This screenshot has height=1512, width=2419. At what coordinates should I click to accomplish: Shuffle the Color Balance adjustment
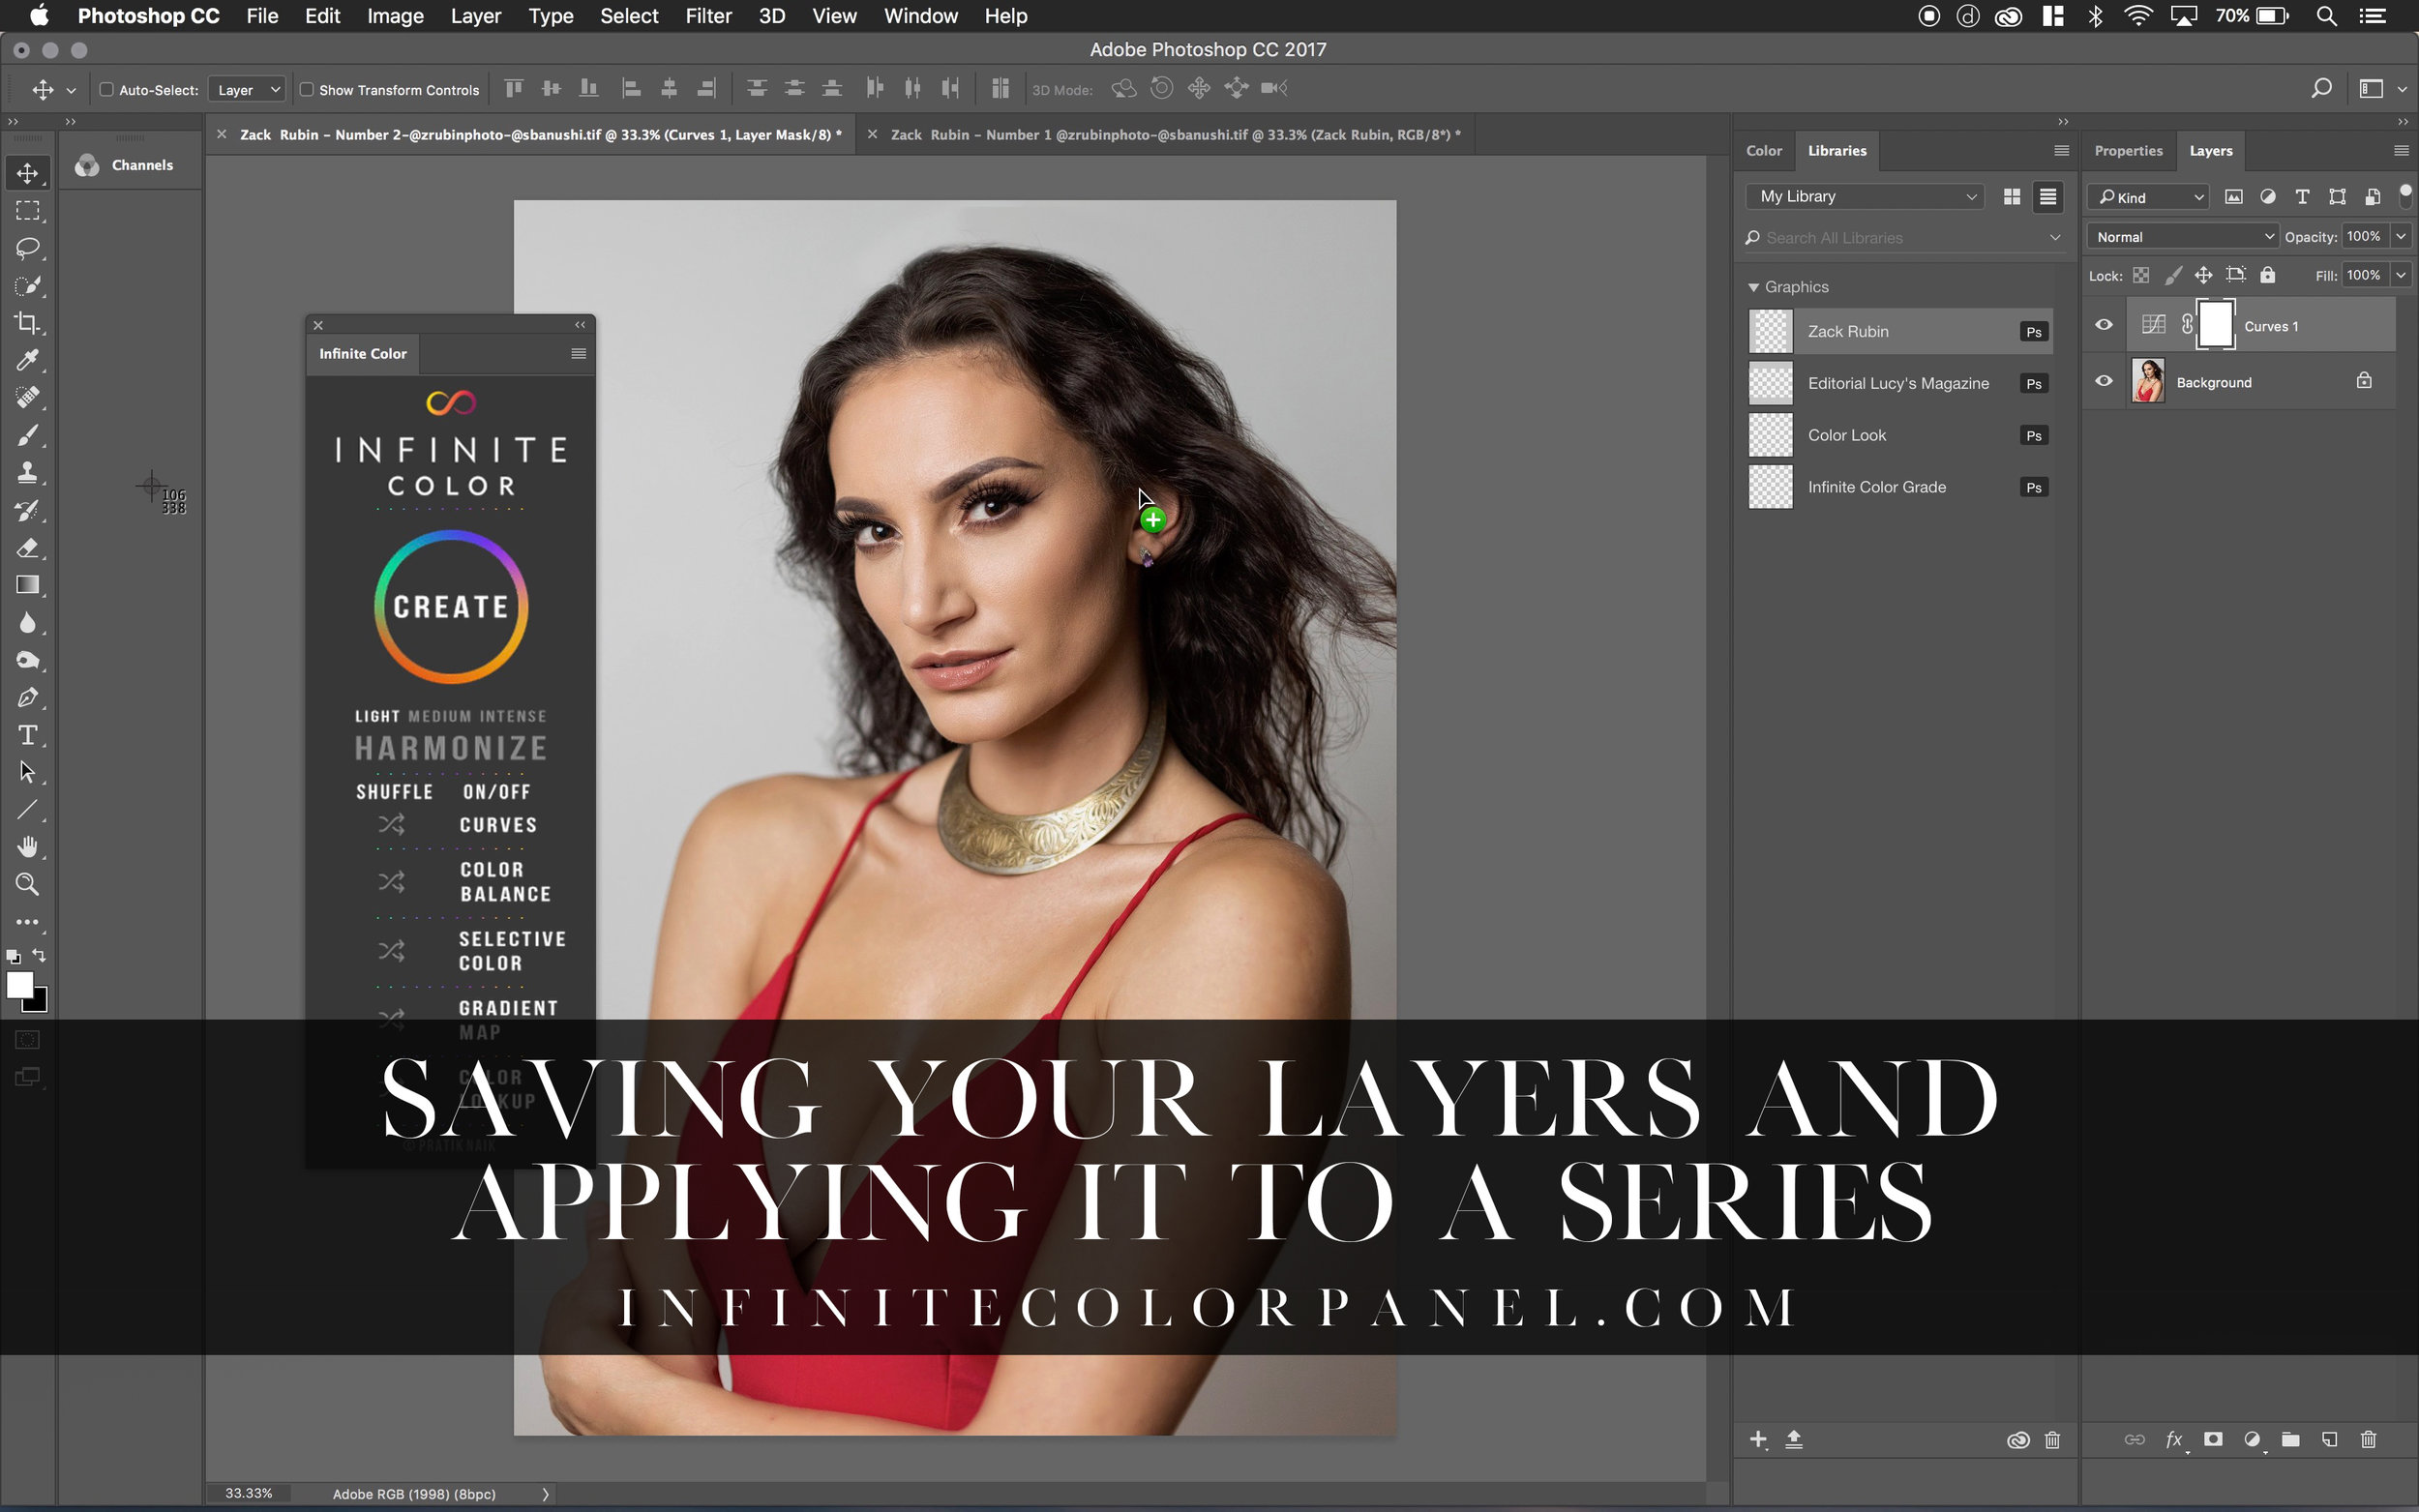[391, 881]
